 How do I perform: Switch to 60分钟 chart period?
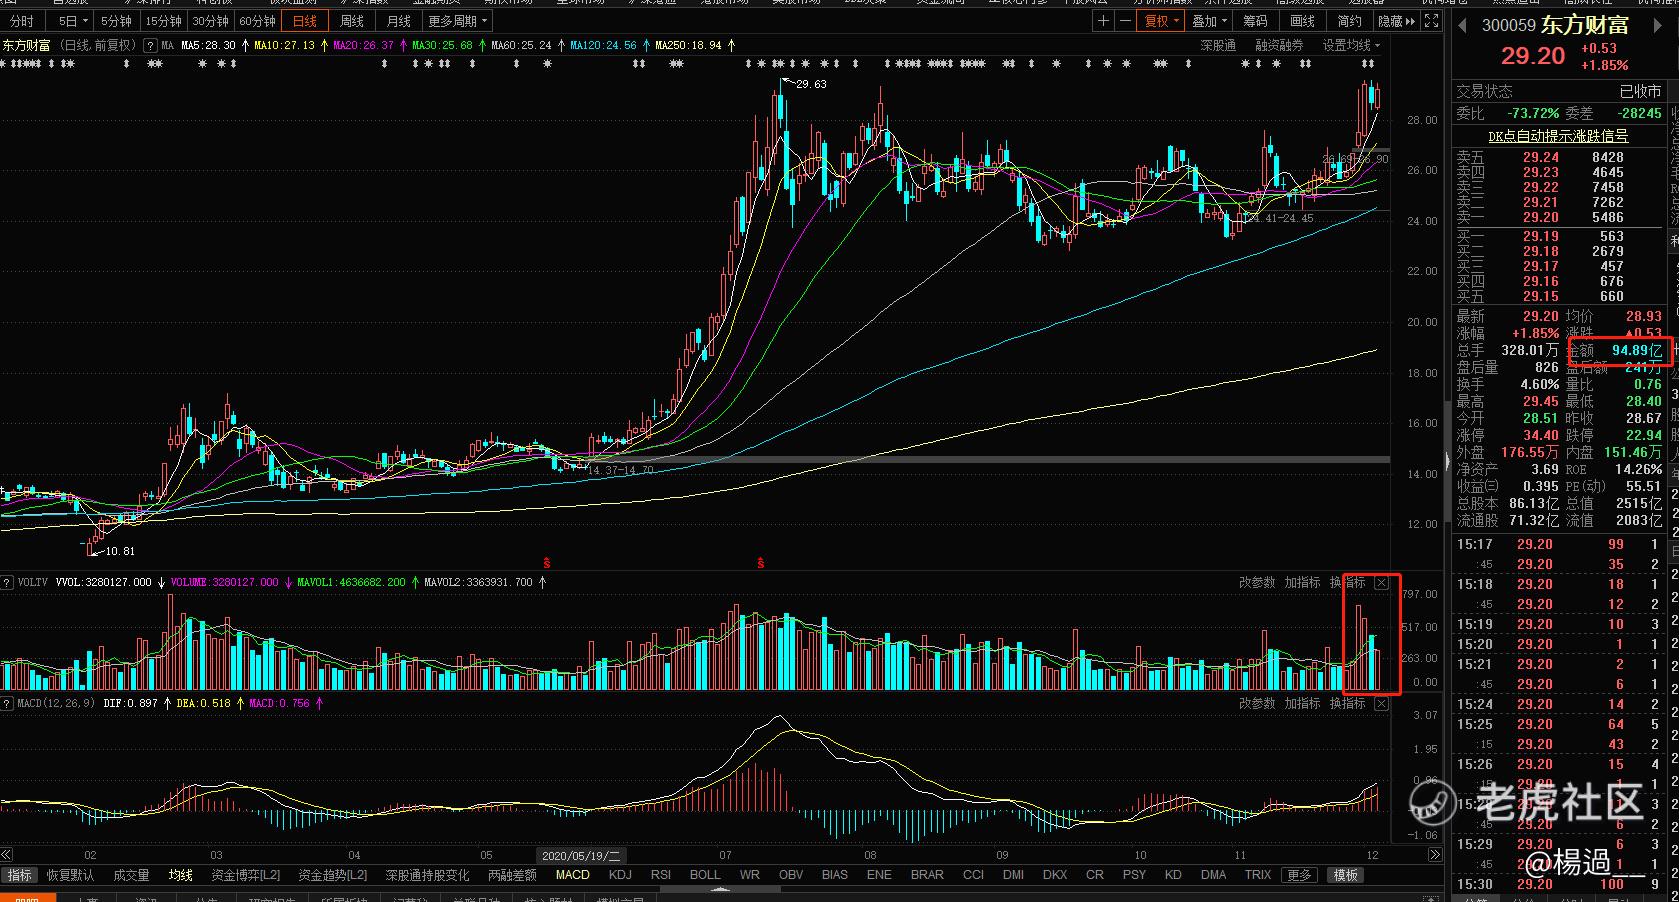[257, 21]
